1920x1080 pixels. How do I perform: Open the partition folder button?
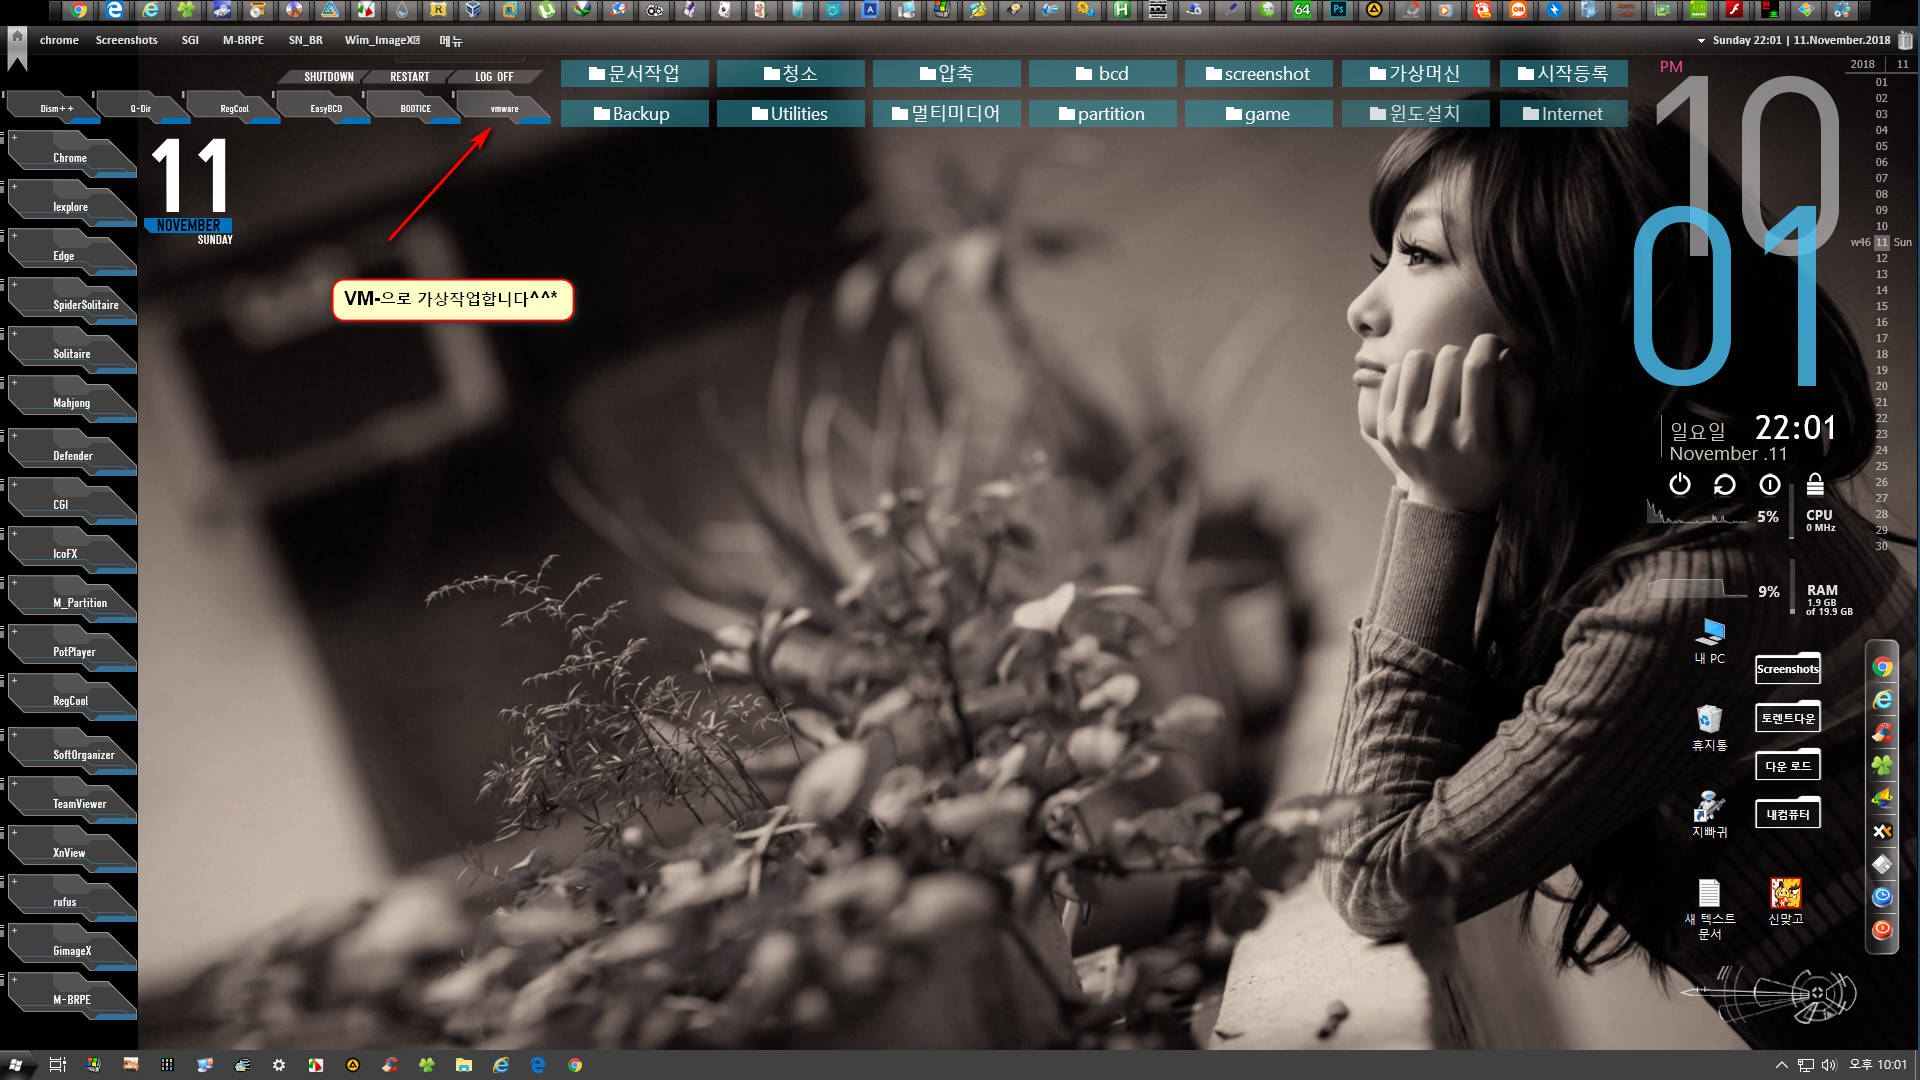point(1102,114)
